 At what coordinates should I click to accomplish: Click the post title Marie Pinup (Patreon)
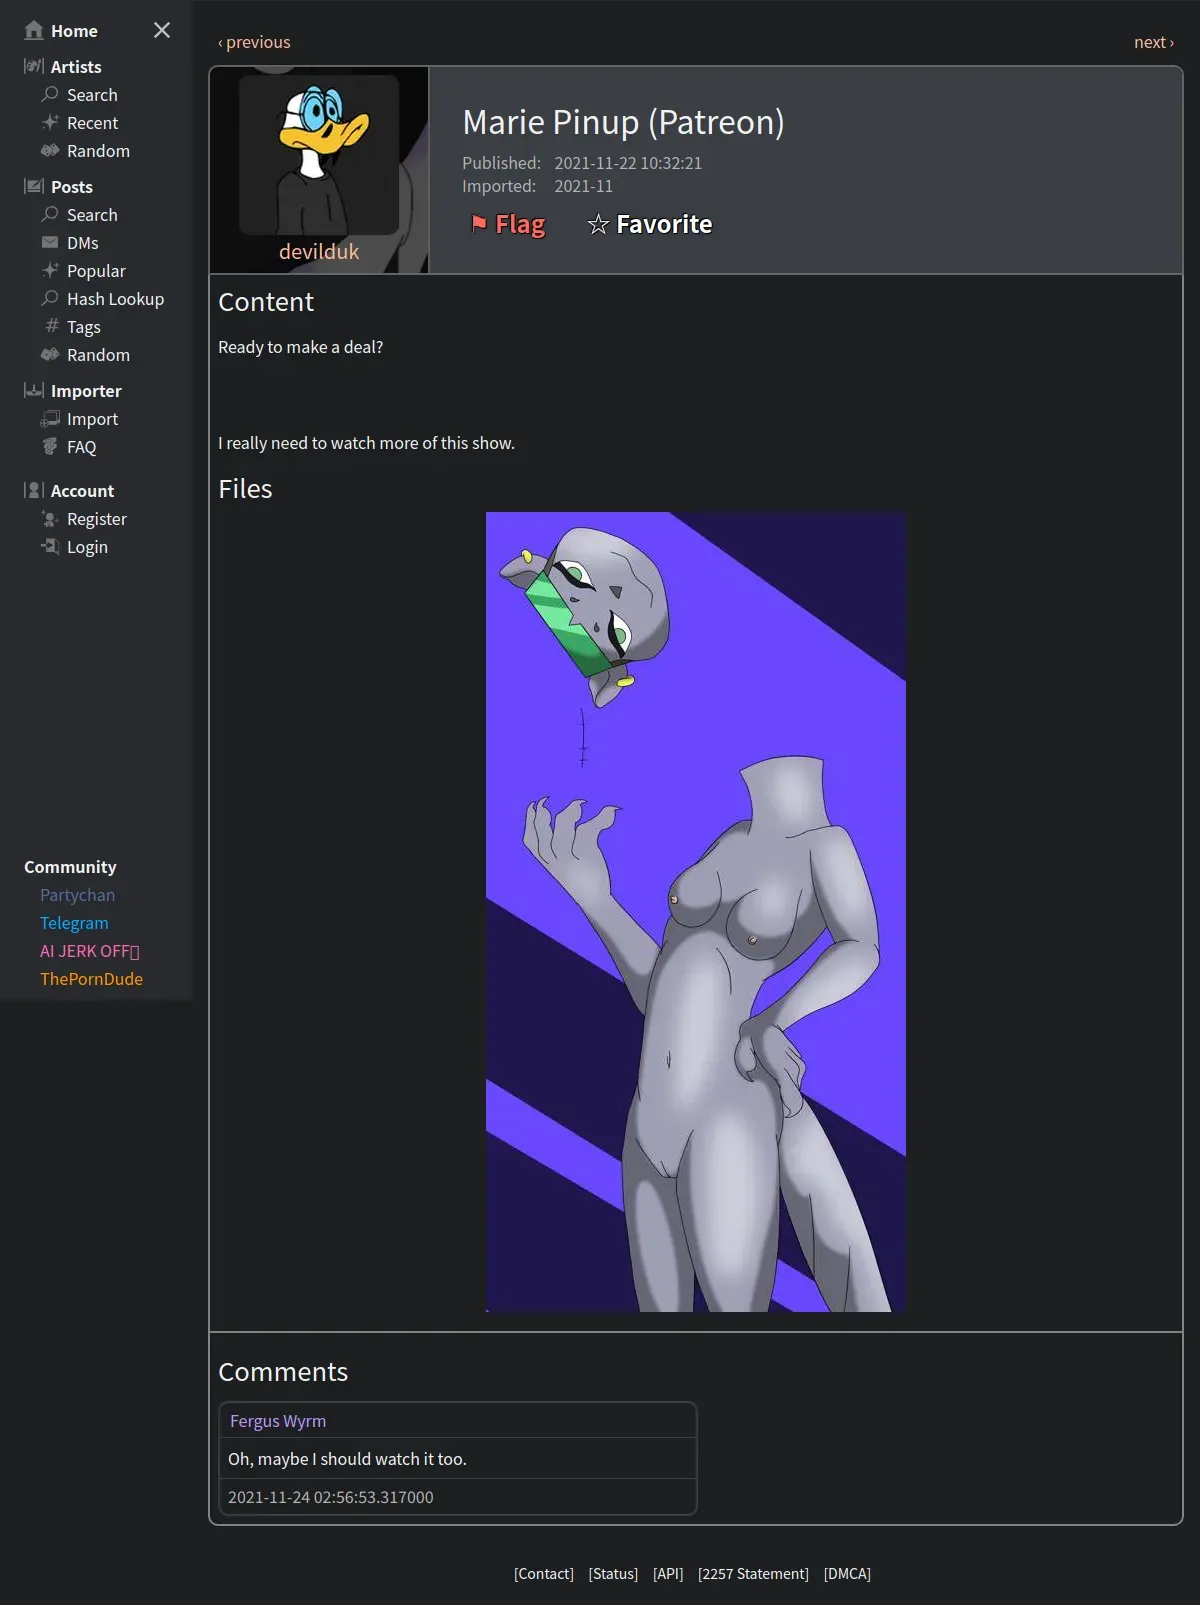623,122
